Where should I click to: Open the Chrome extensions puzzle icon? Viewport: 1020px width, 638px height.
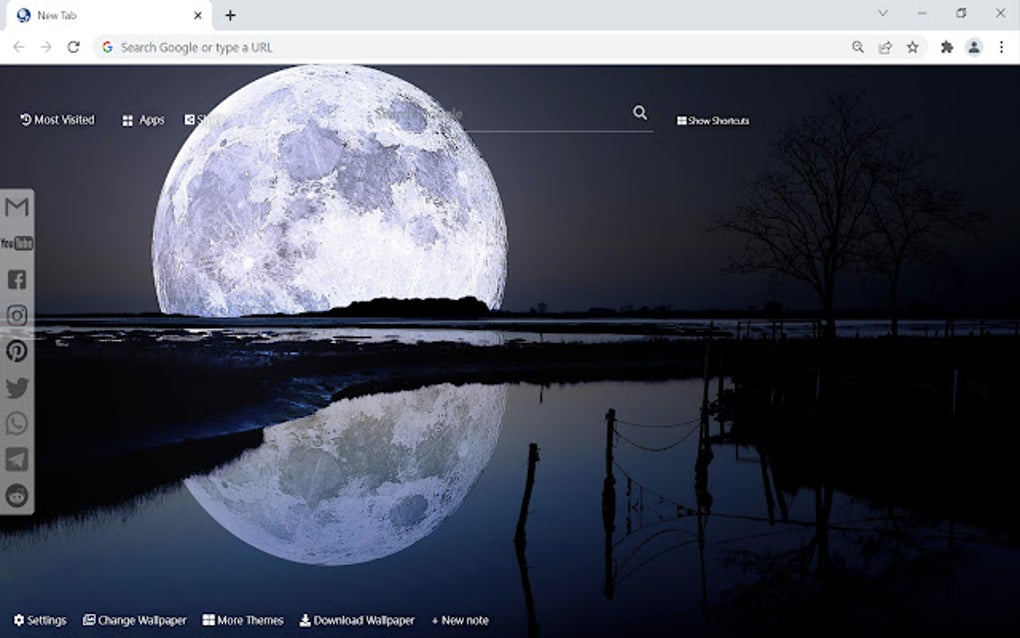(x=946, y=47)
